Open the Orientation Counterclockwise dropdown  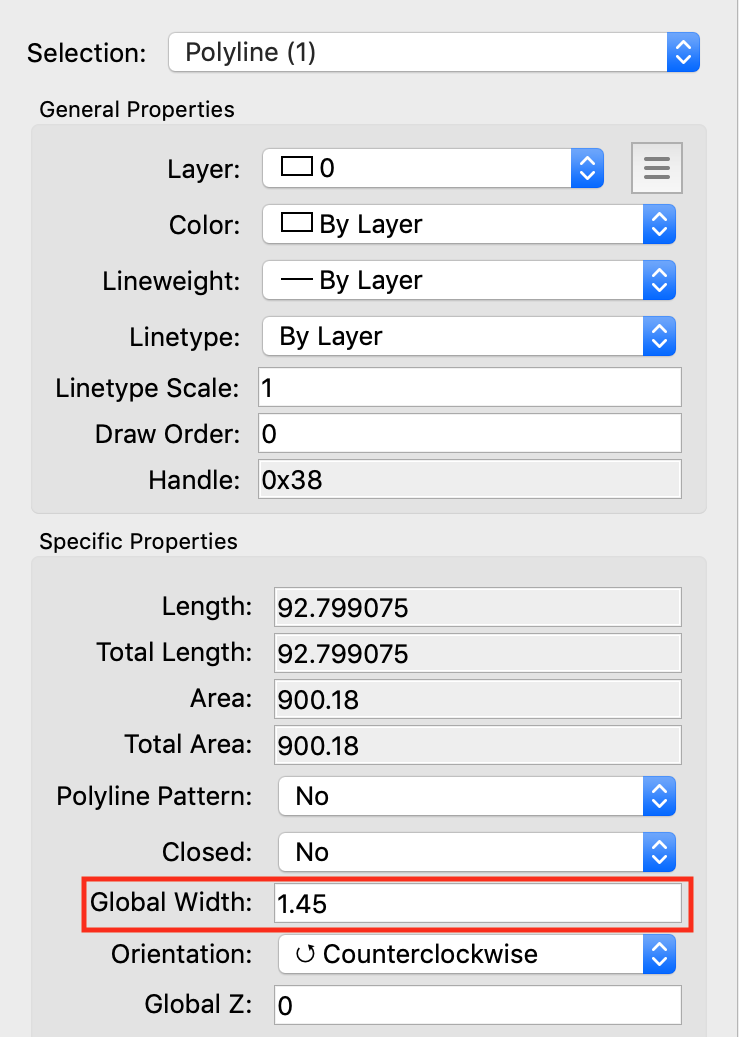[x=477, y=955]
